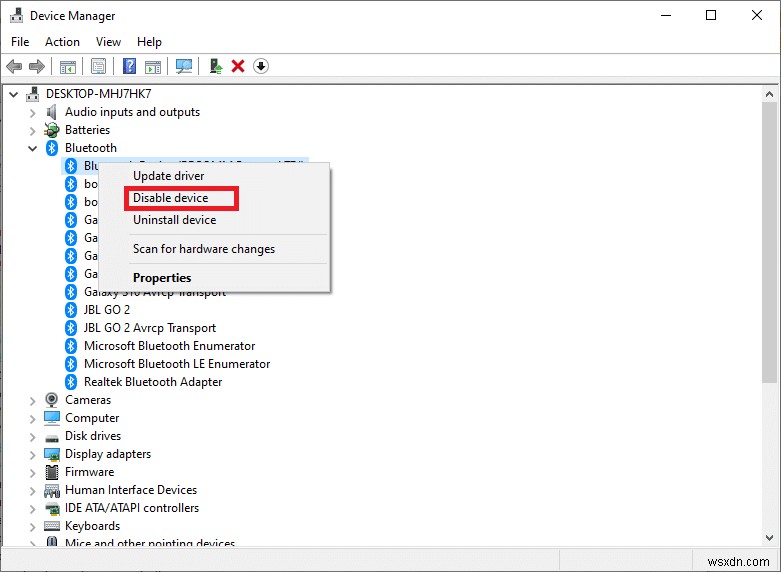
Task: Click the blue Help question mark icon
Action: [x=130, y=66]
